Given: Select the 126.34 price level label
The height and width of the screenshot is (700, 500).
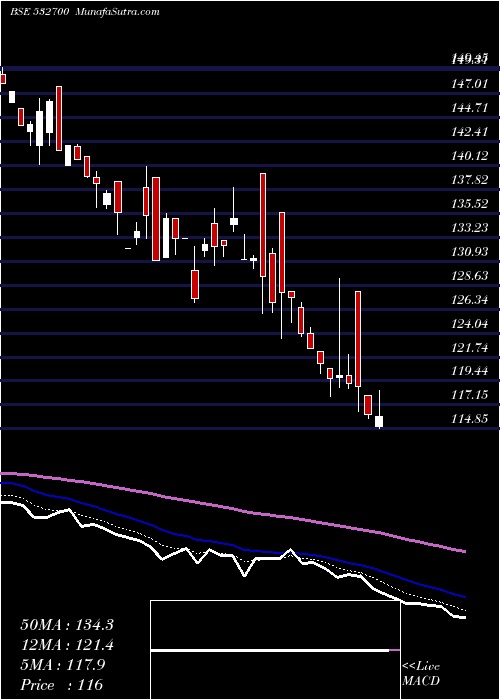Looking at the screenshot, I should pos(469,300).
